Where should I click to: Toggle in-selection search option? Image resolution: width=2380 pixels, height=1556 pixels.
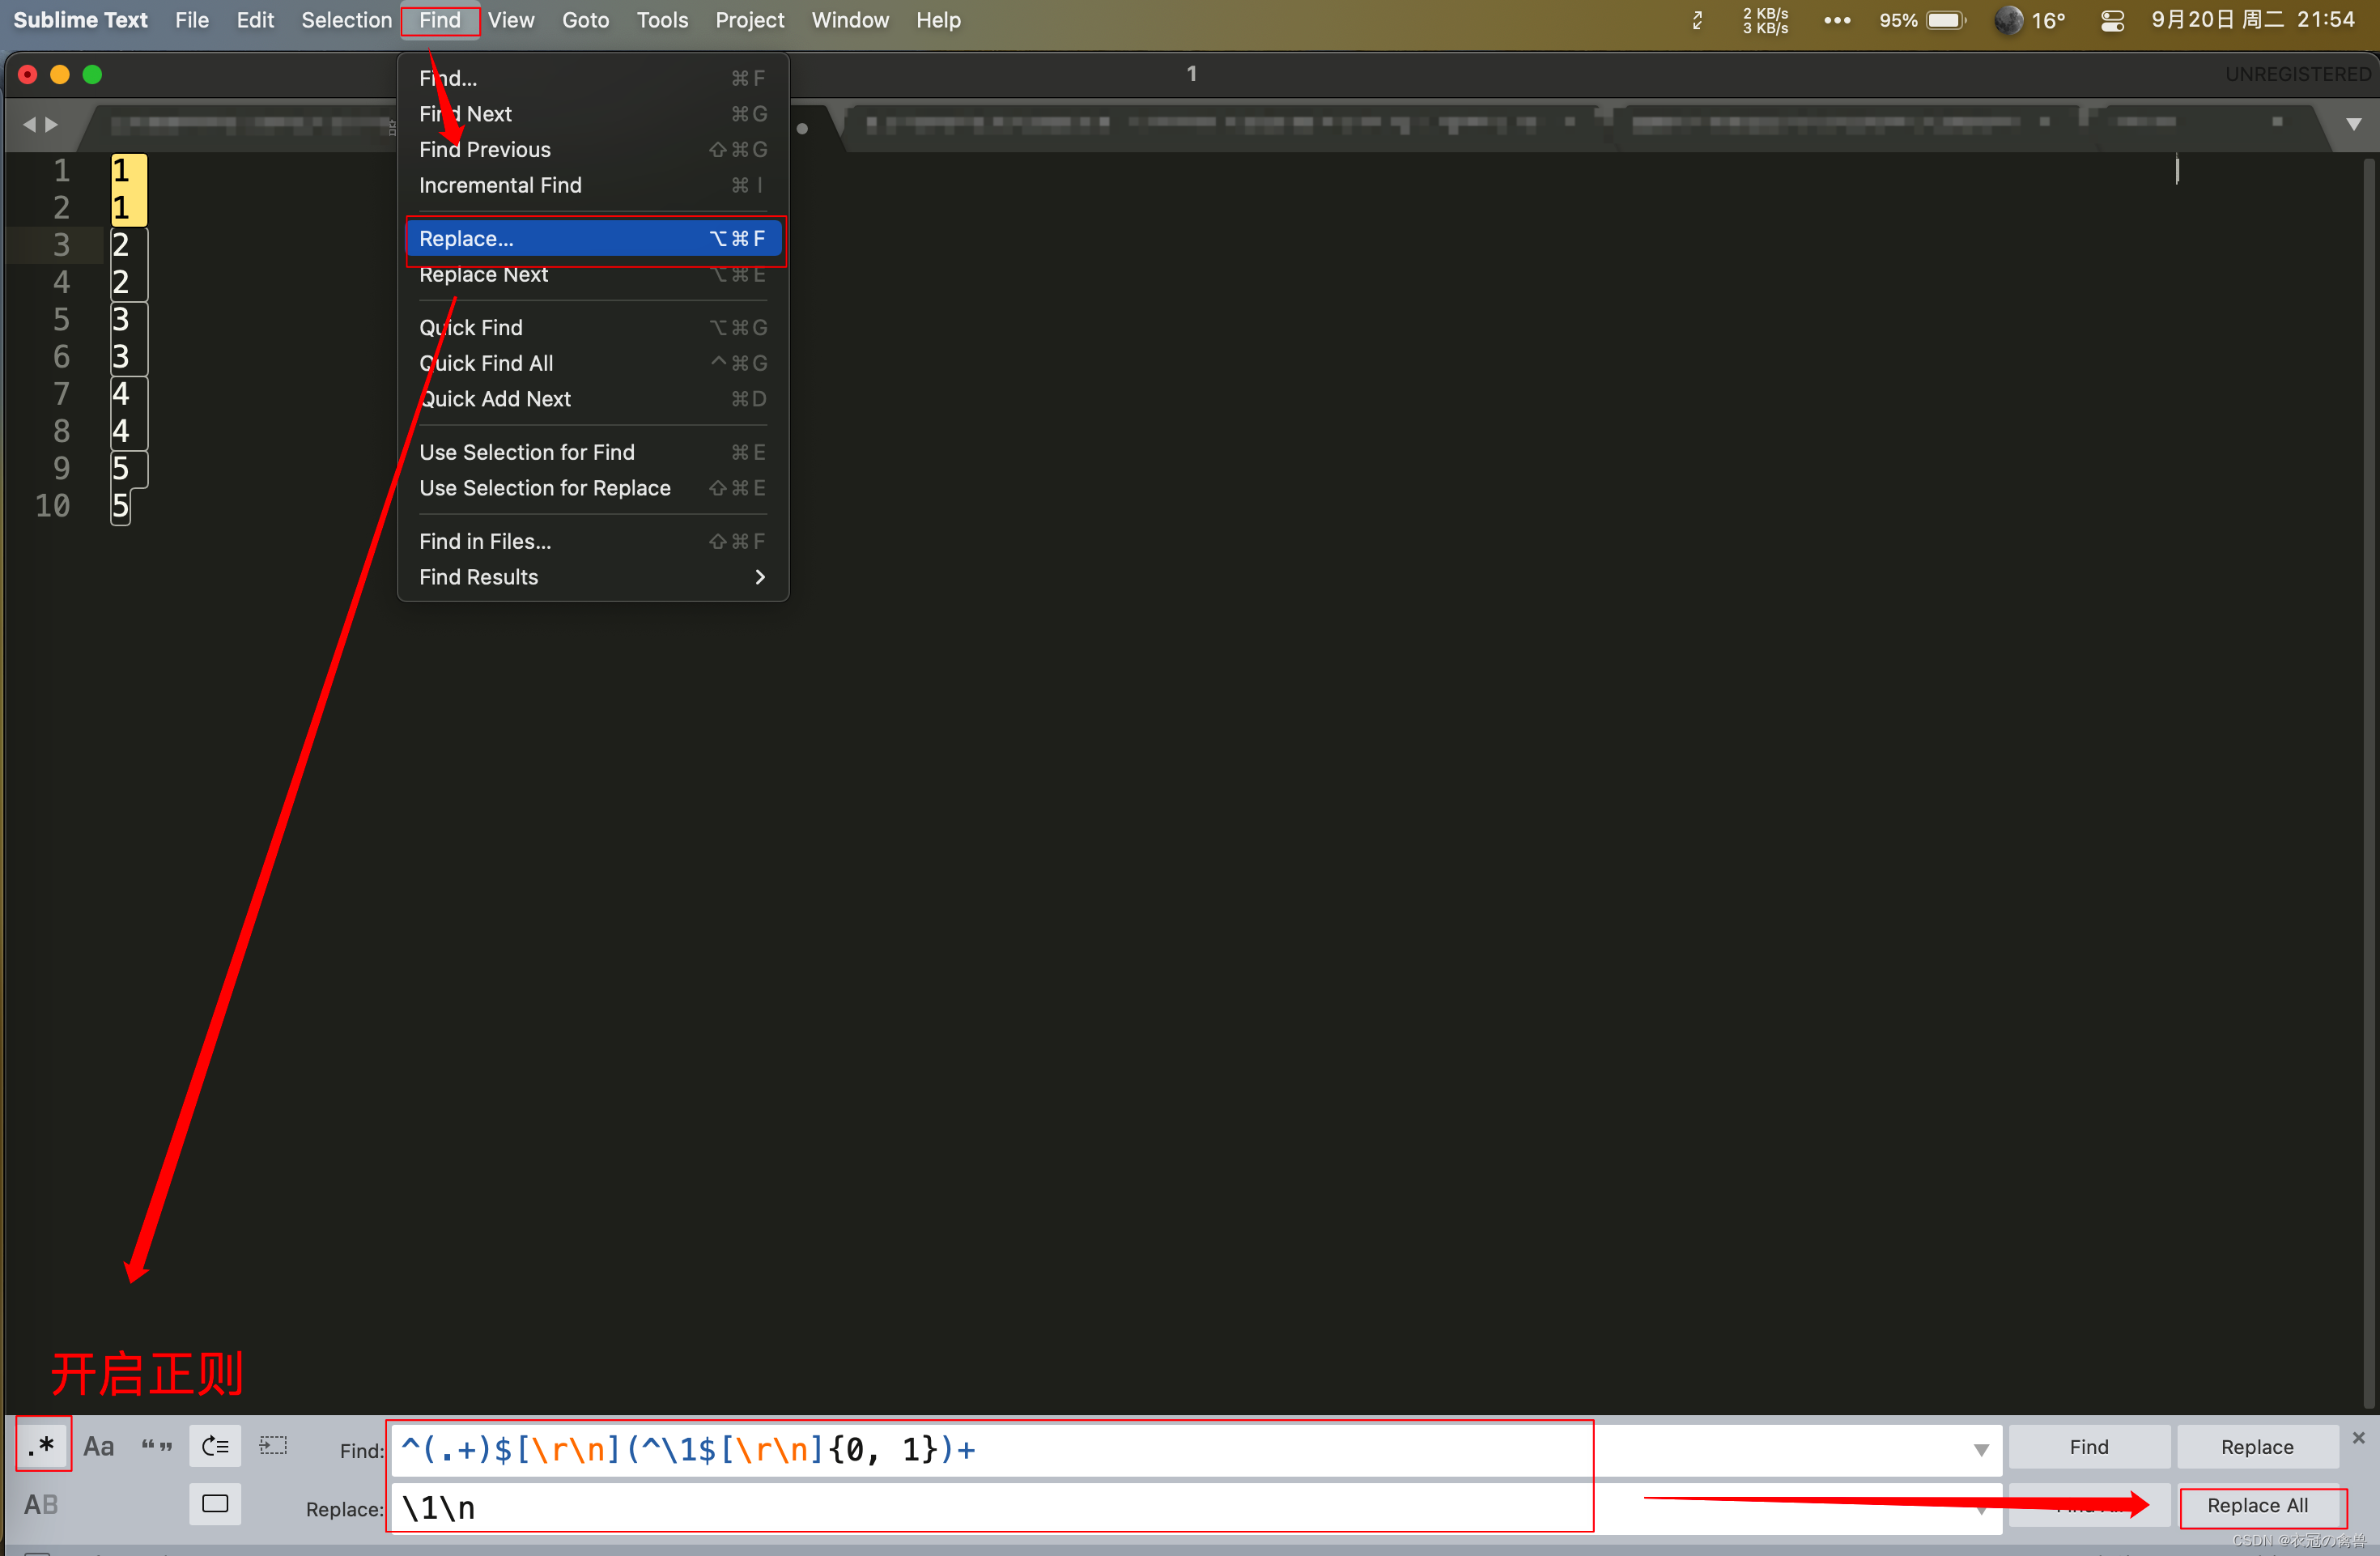pos(273,1446)
